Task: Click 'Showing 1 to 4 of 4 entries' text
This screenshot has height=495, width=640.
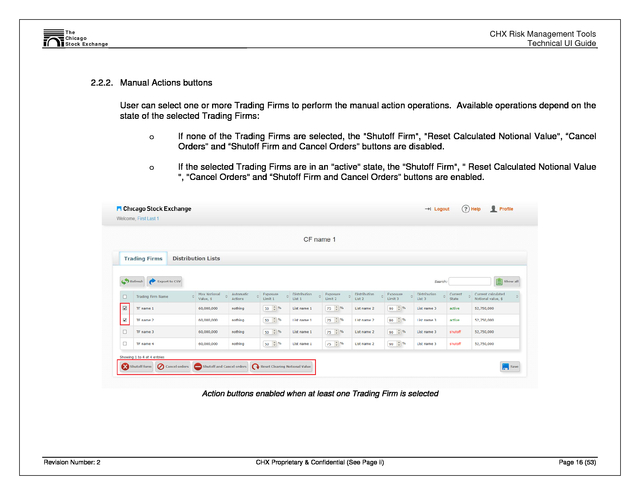Action: click(x=142, y=357)
